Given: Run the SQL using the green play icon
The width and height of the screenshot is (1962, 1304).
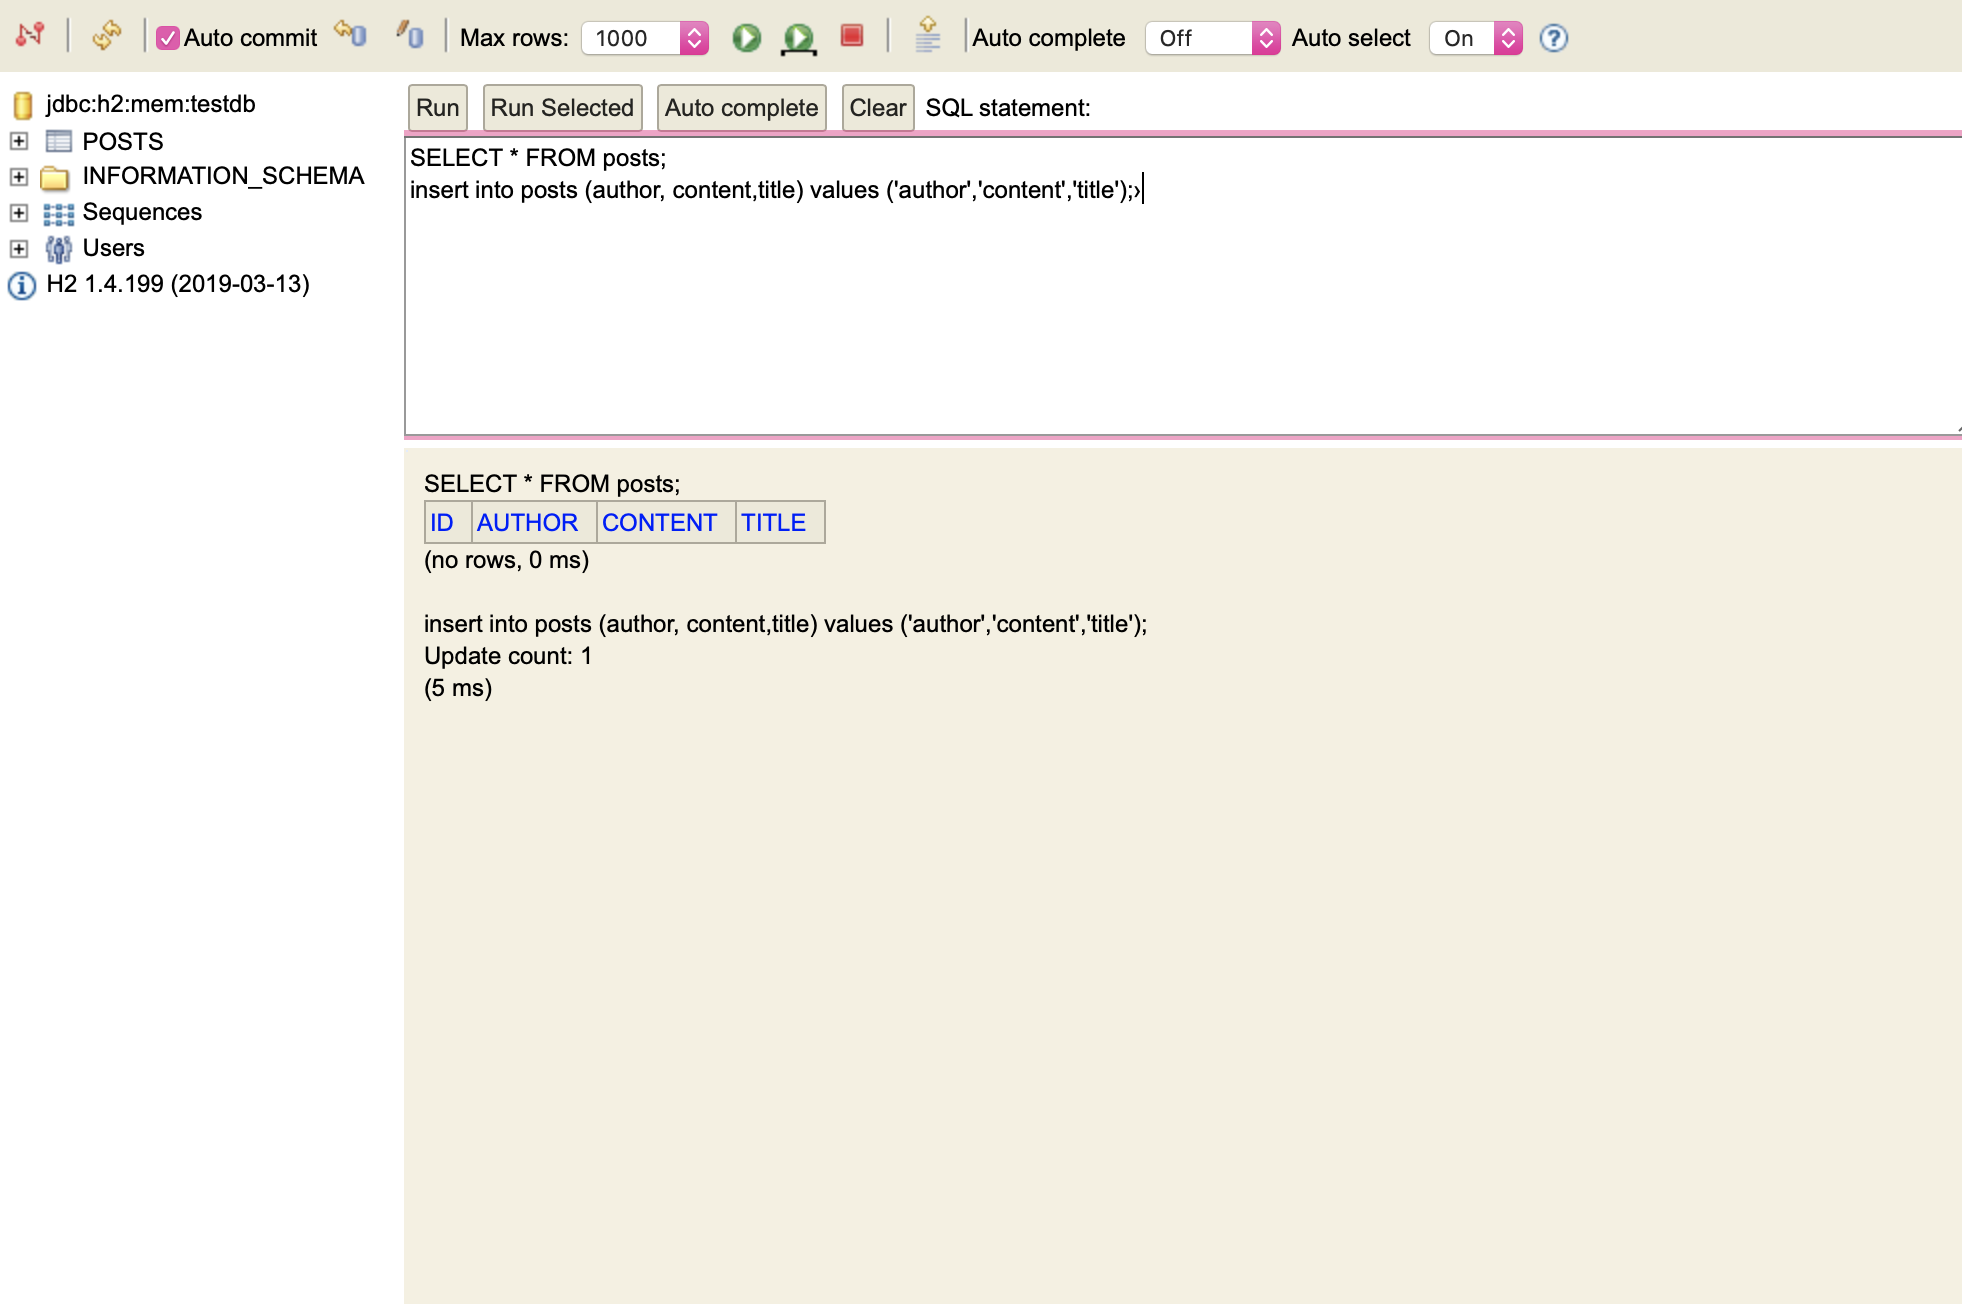Looking at the screenshot, I should coord(746,37).
